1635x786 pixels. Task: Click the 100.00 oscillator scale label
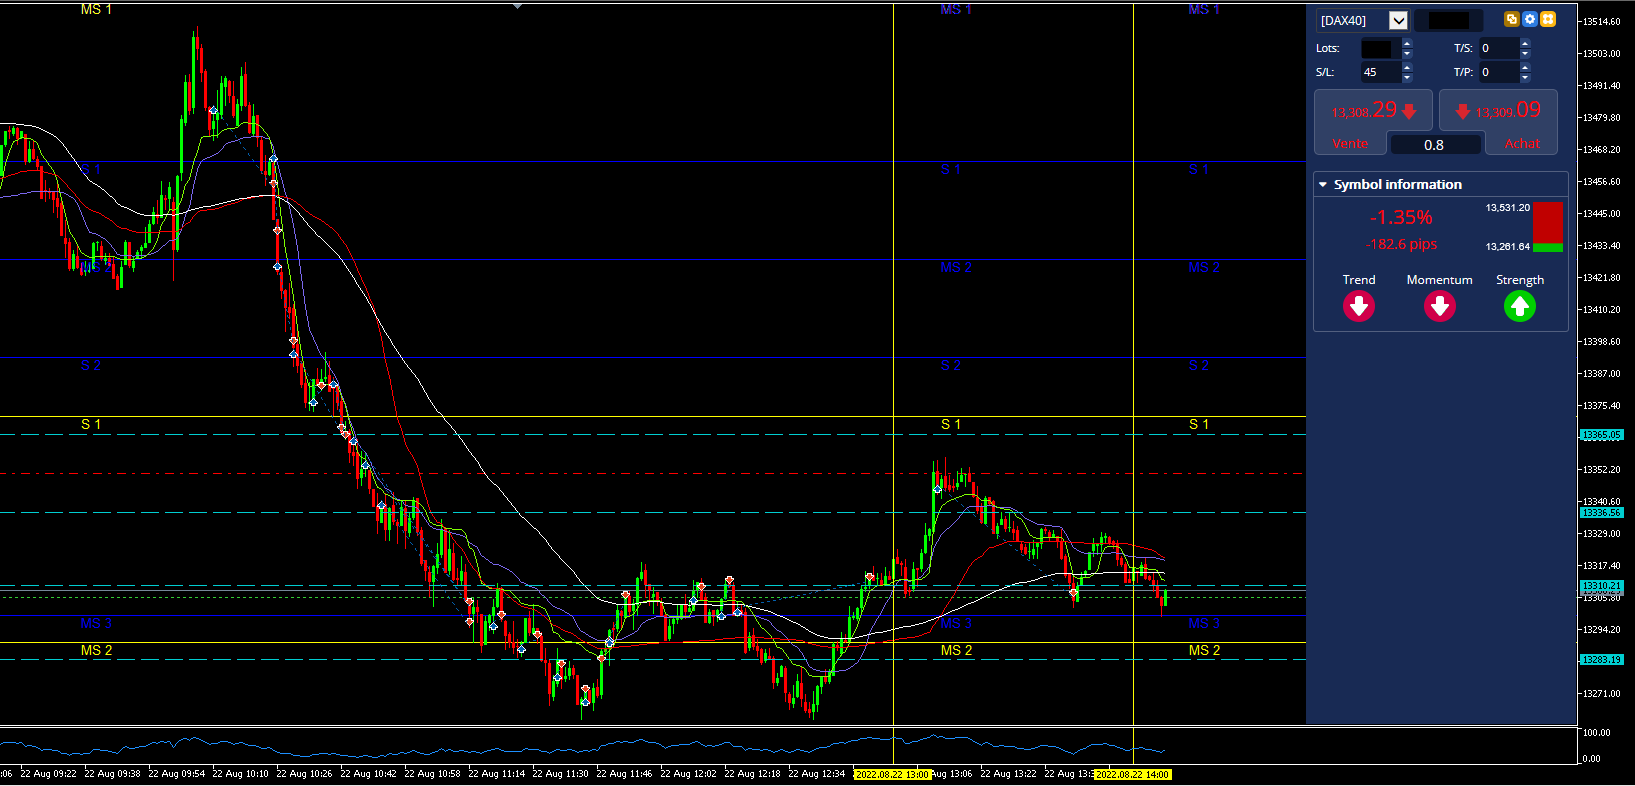(1597, 733)
